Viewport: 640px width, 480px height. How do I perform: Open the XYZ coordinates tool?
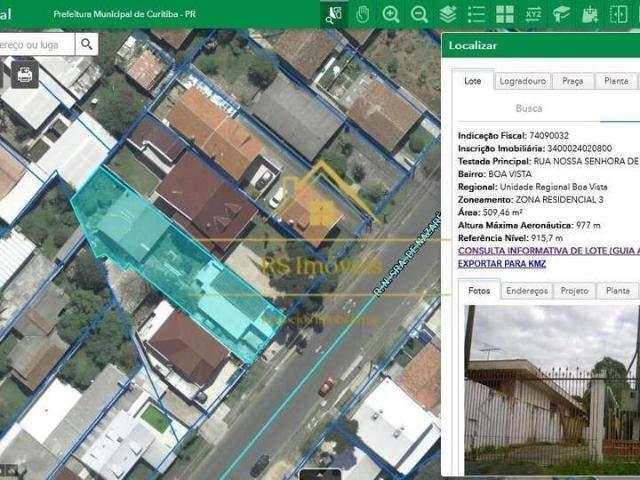click(533, 14)
